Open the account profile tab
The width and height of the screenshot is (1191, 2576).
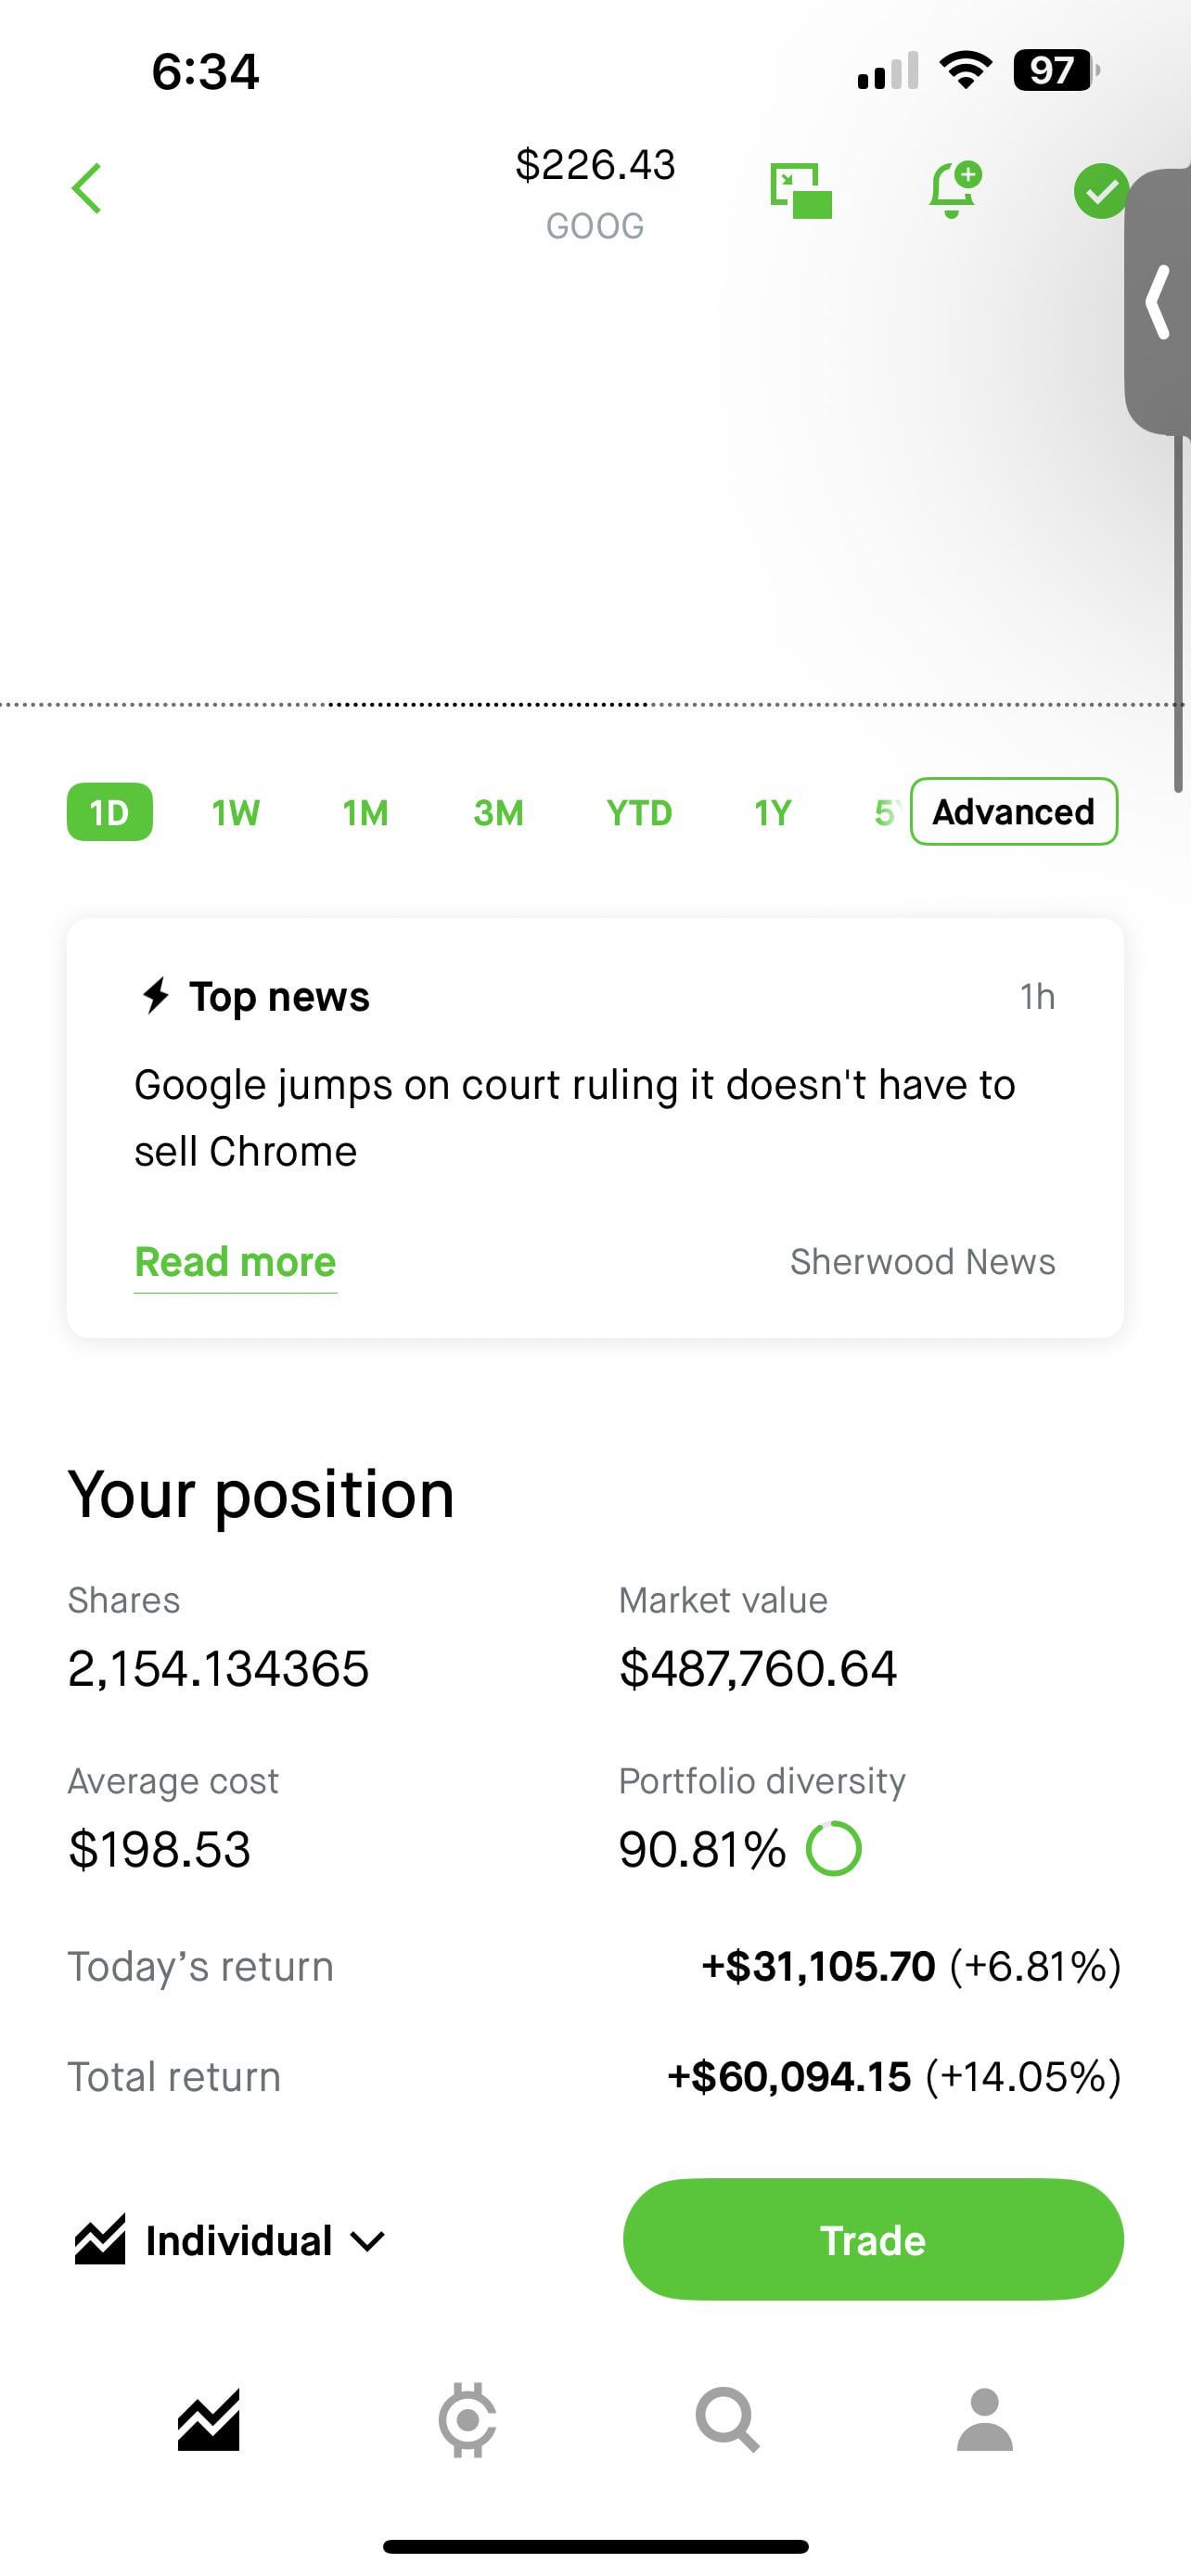tap(985, 2420)
